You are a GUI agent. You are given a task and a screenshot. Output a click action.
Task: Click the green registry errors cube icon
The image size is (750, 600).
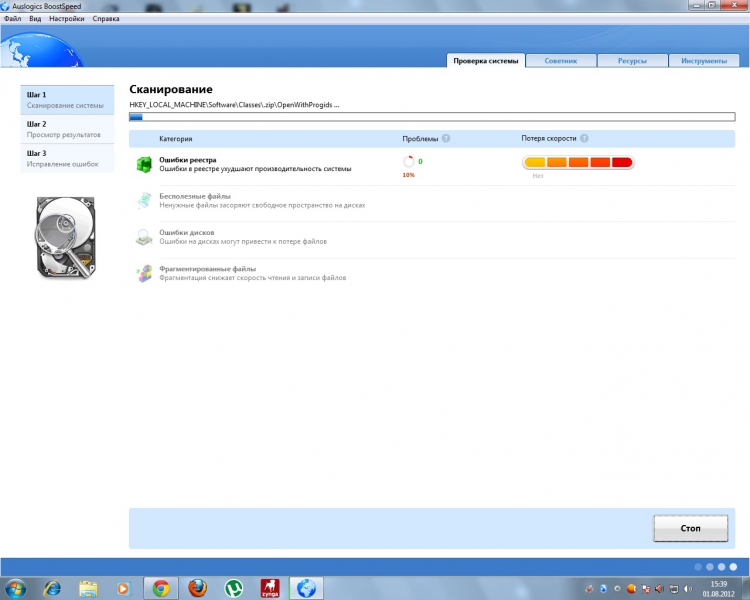click(x=144, y=164)
